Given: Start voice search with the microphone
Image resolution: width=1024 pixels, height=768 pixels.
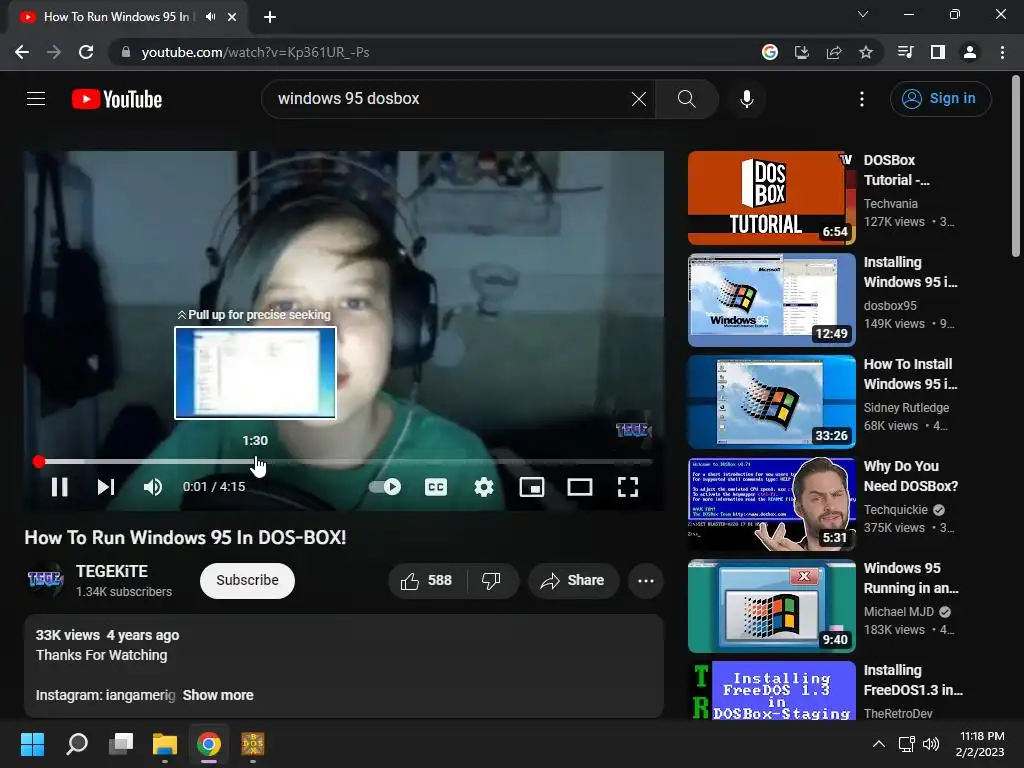Looking at the screenshot, I should tap(746, 99).
